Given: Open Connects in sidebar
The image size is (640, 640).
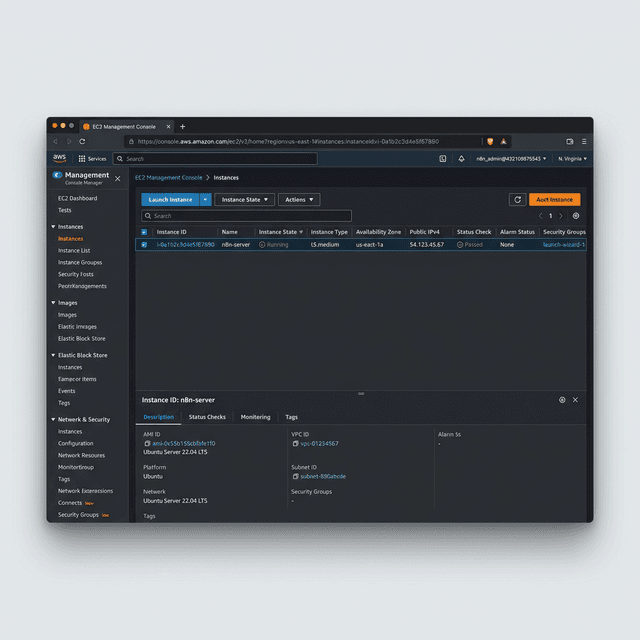Looking at the screenshot, I should pos(70,503).
